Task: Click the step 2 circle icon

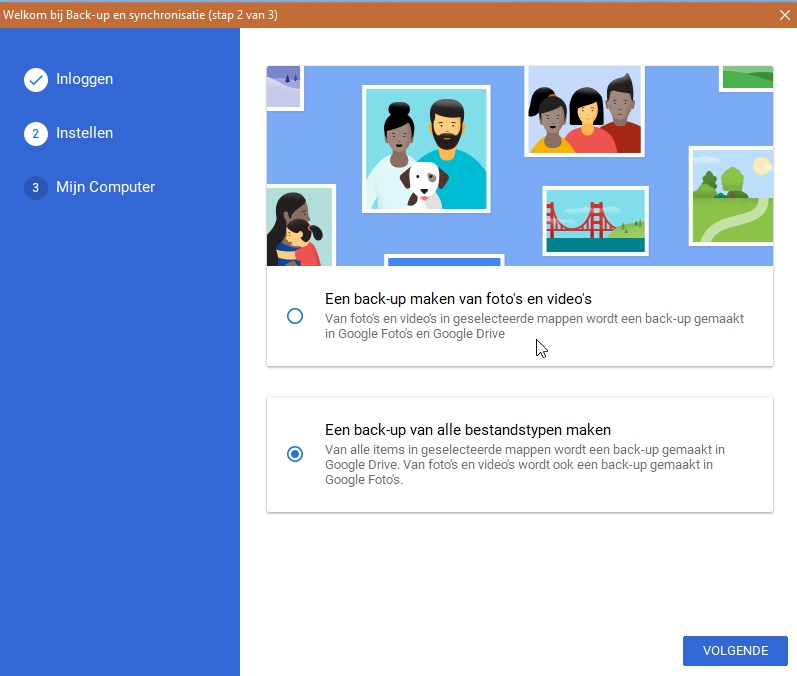Action: pos(36,134)
